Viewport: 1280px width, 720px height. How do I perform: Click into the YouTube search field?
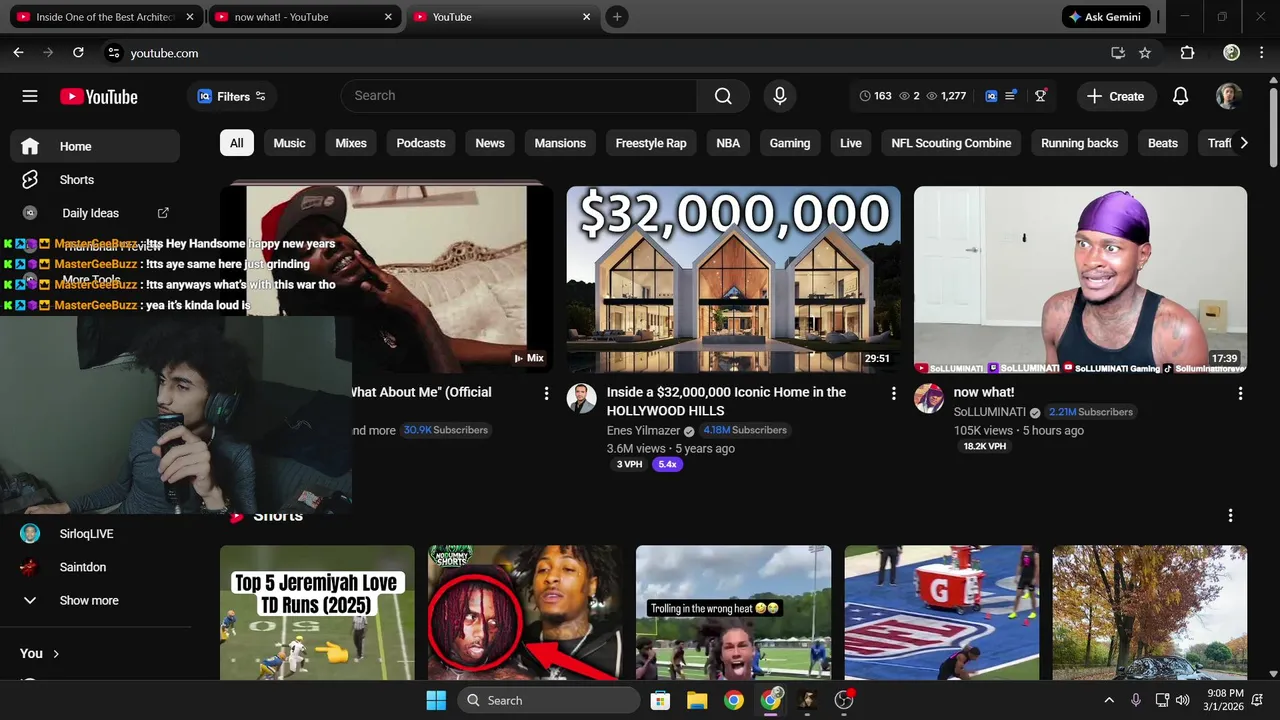coord(520,96)
